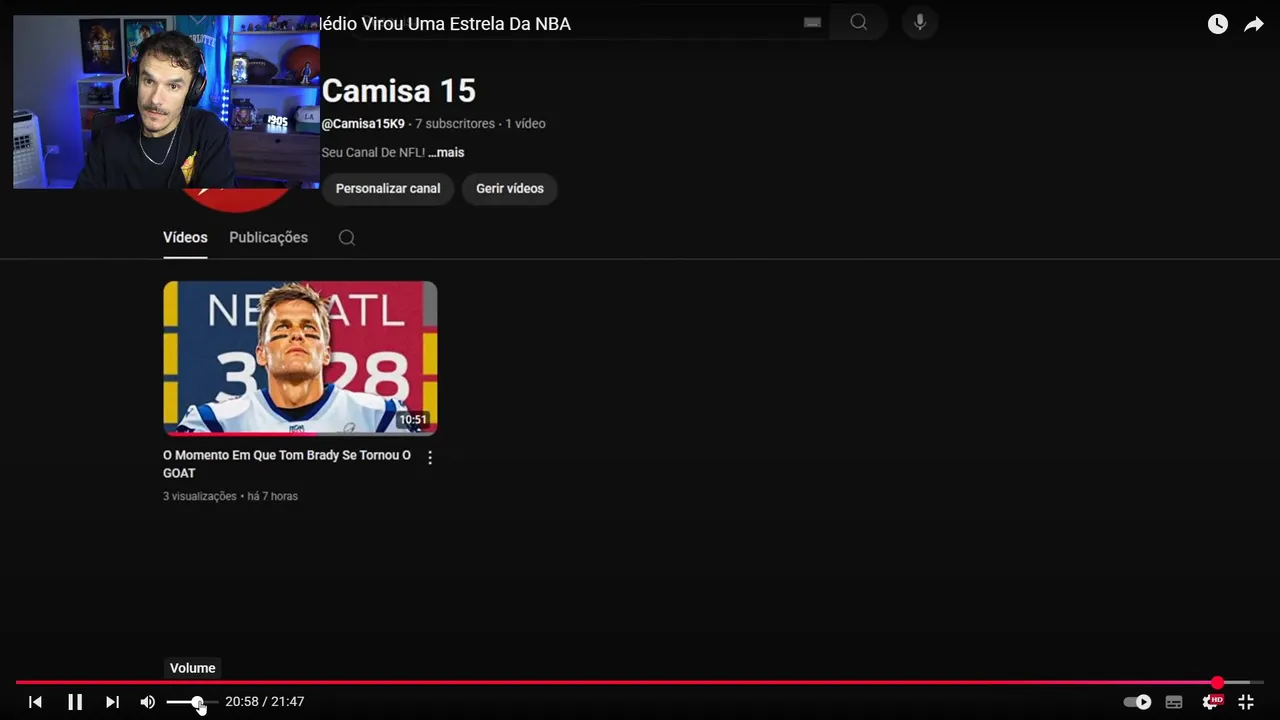Viewport: 1280px width, 720px height.
Task: Pause the video playback
Action: [x=75, y=702]
